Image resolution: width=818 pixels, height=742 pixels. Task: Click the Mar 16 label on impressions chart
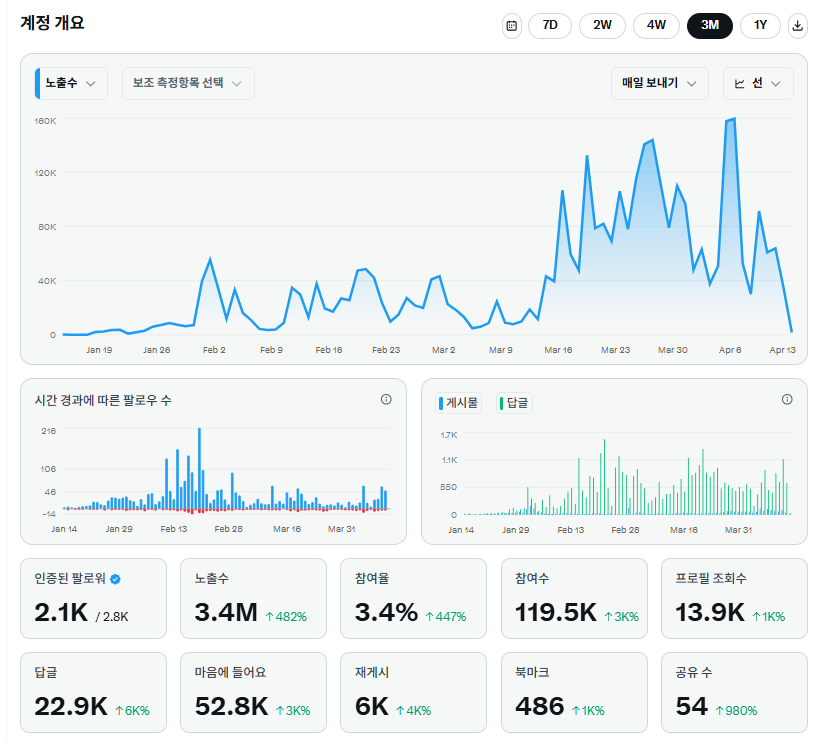558,350
